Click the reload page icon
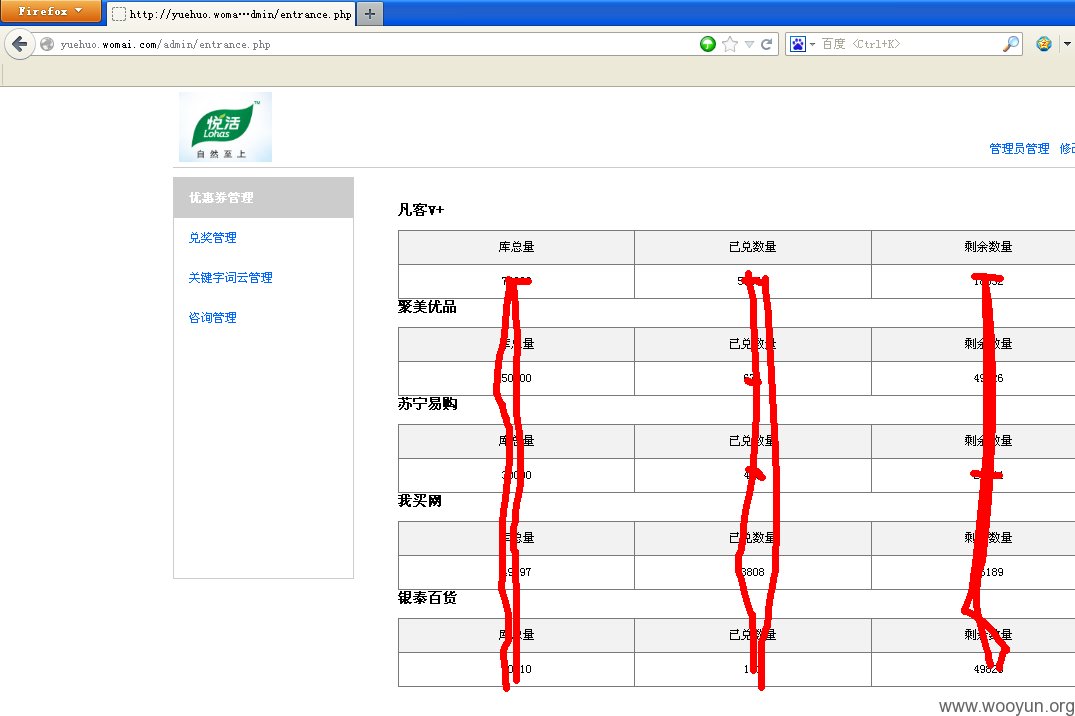The width and height of the screenshot is (1075, 716). 766,45
